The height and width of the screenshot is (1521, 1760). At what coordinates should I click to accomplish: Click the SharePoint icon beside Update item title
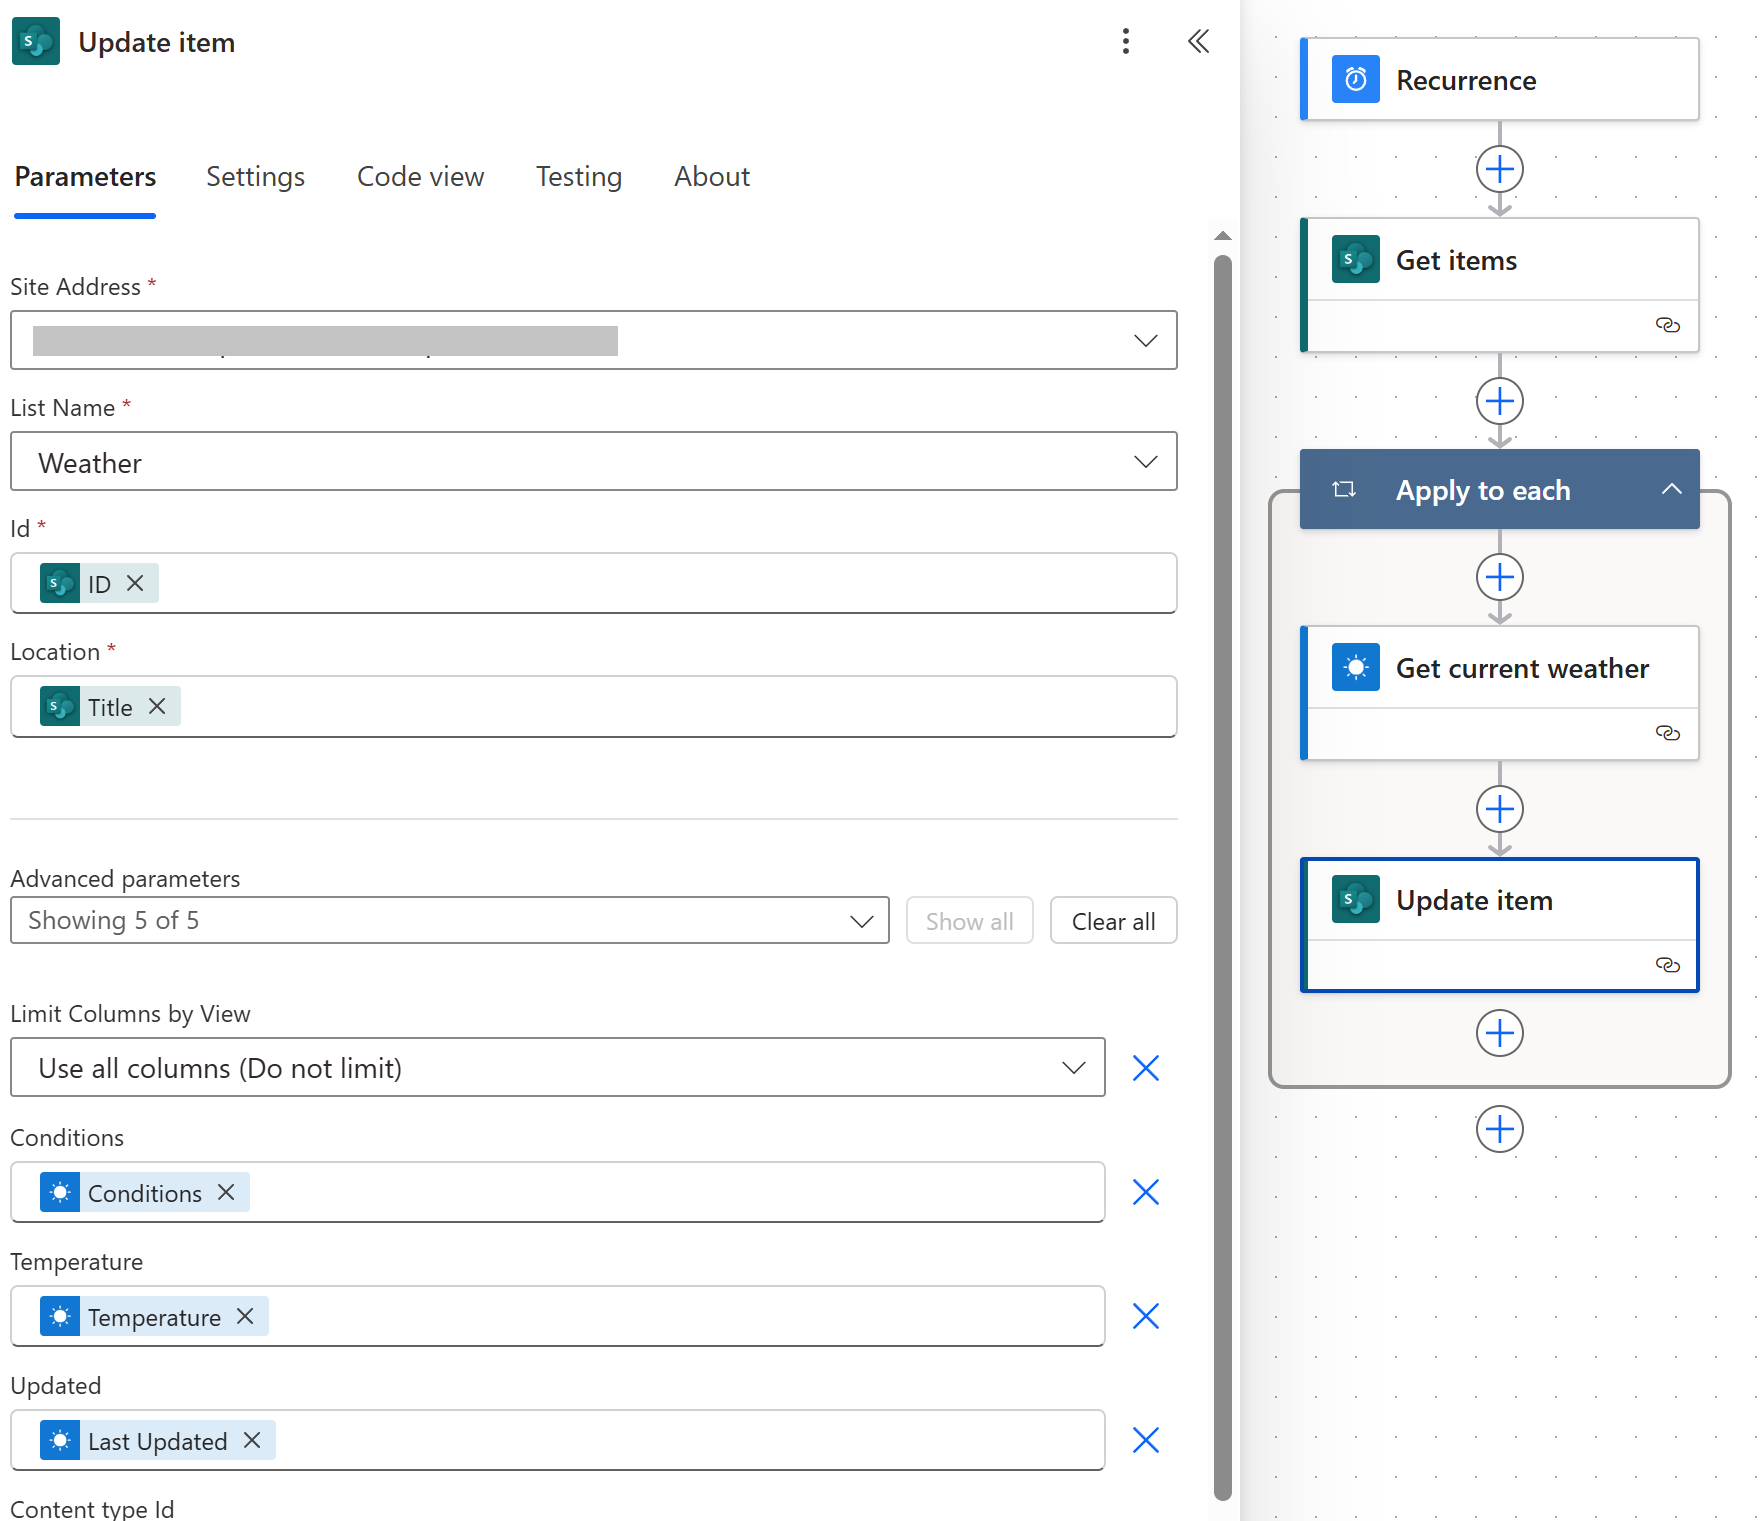[36, 41]
